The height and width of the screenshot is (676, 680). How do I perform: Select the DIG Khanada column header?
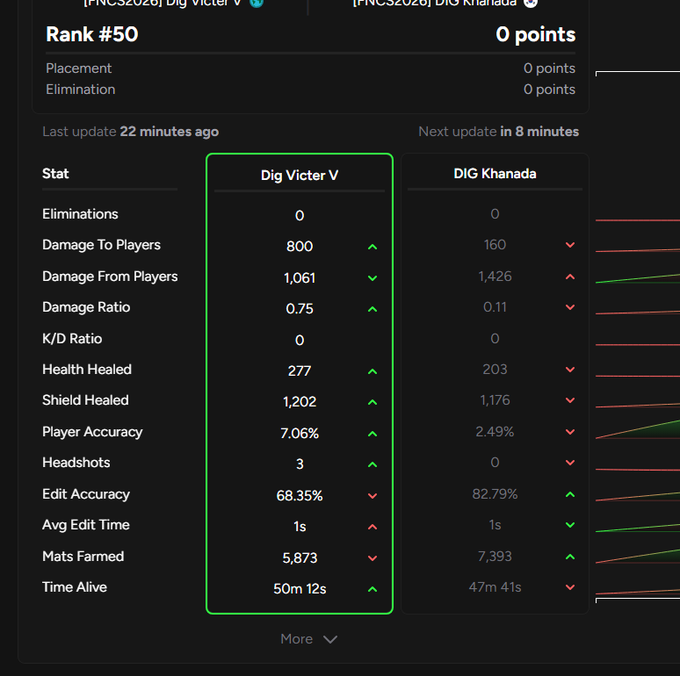tap(495, 173)
